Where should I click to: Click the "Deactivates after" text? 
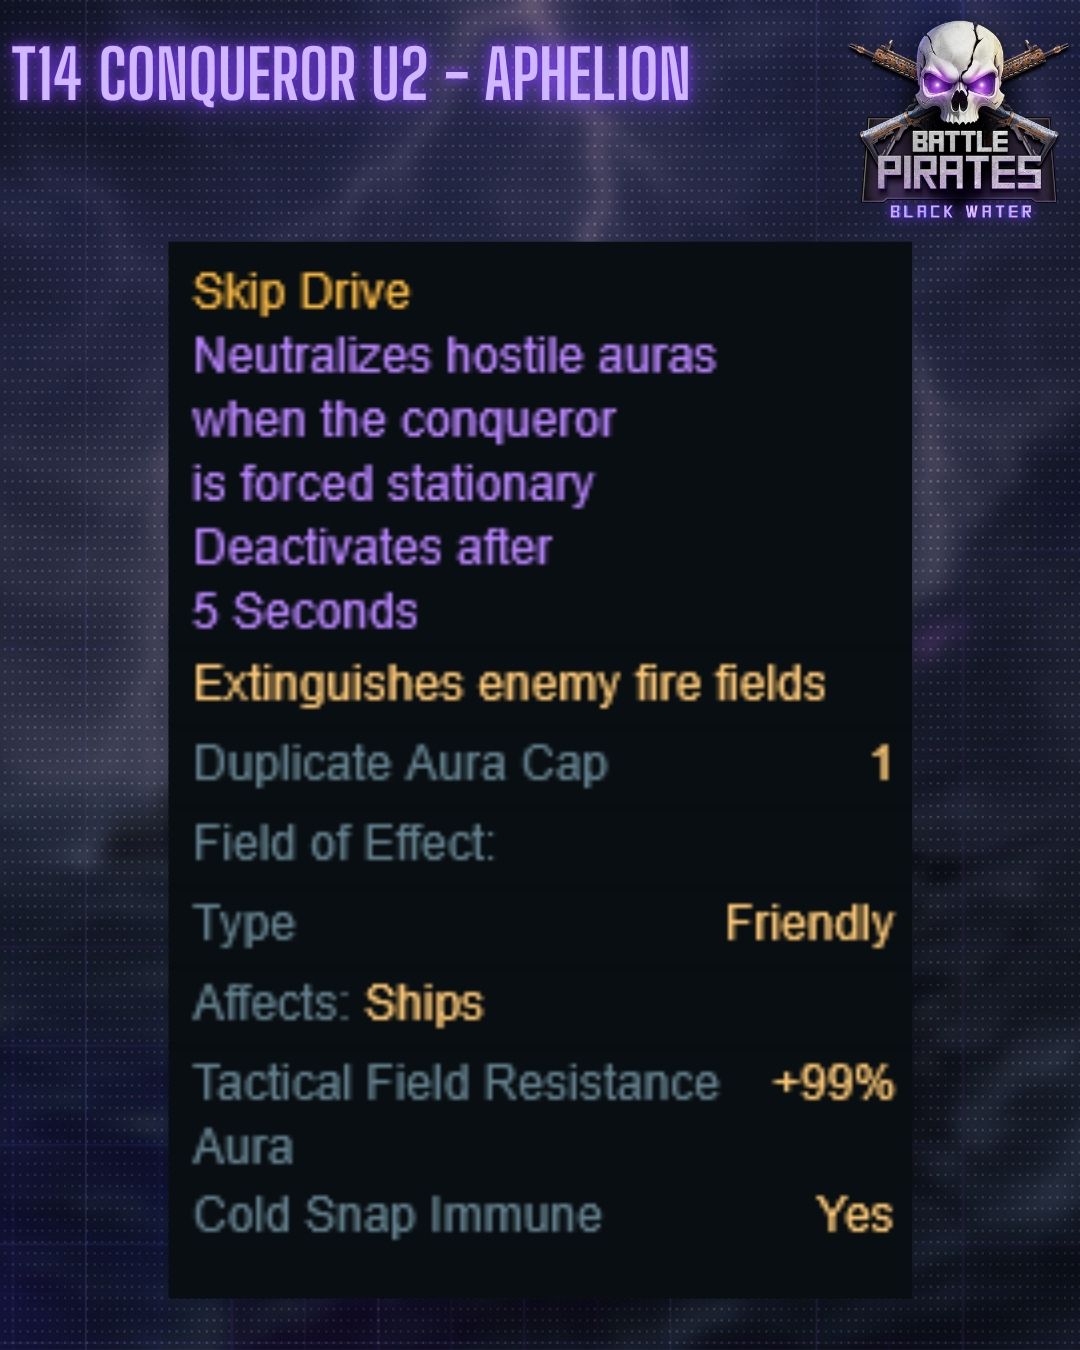pyautogui.click(x=372, y=548)
